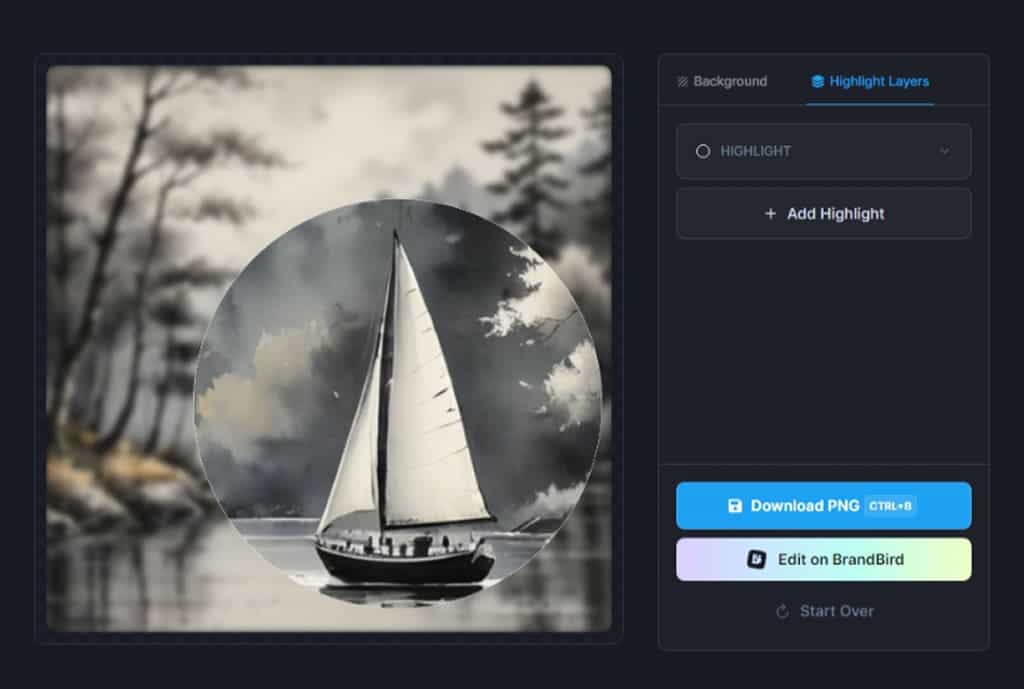
Task: Click the Highlight Layers stack icon
Action: tap(818, 82)
